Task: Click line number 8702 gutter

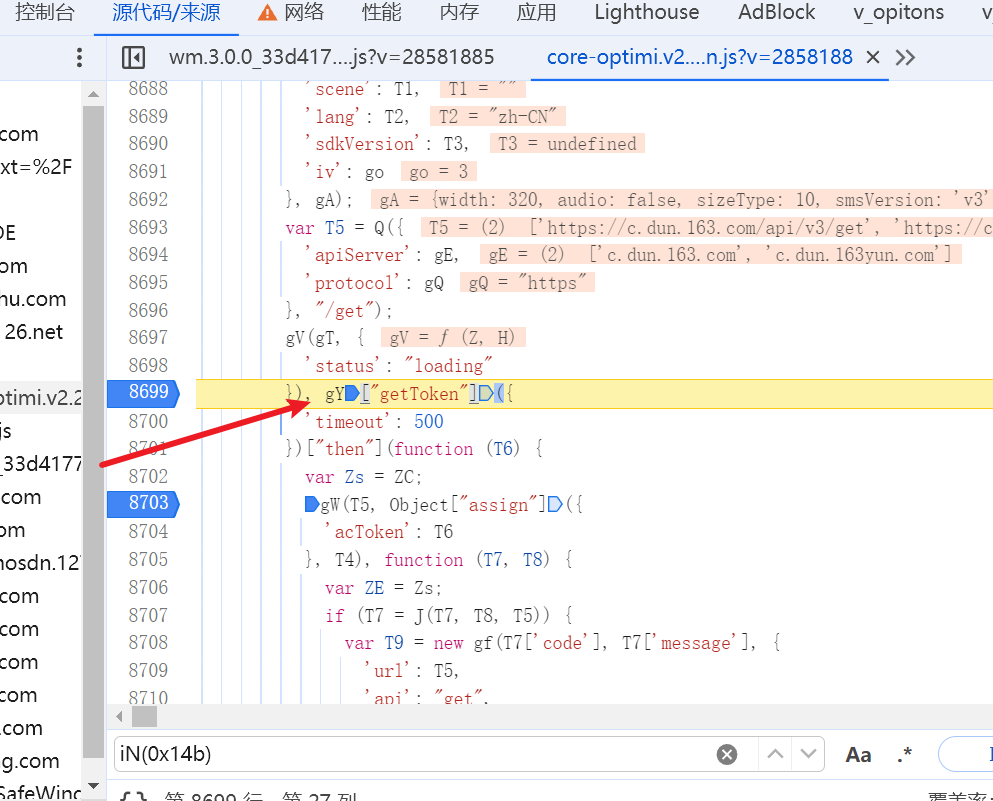Action: (x=148, y=476)
